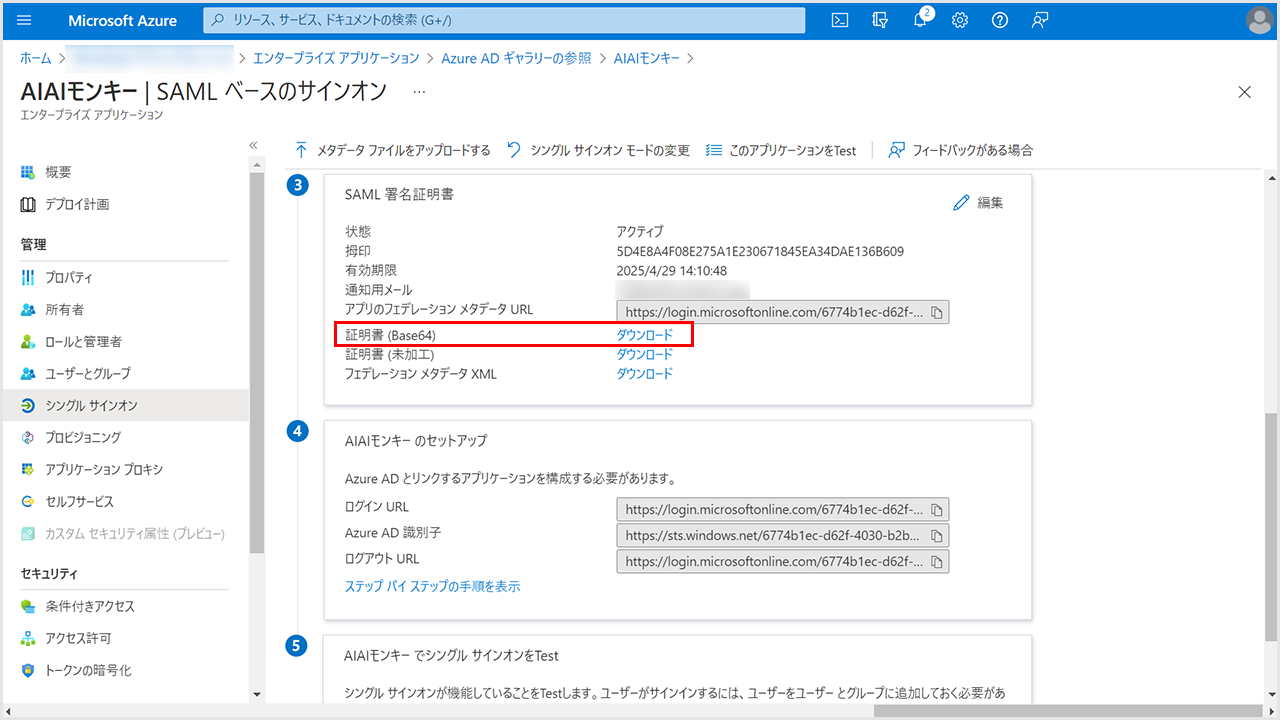This screenshot has height=720, width=1280.
Task: Open the more options ellipsis beside the title
Action: click(x=419, y=91)
